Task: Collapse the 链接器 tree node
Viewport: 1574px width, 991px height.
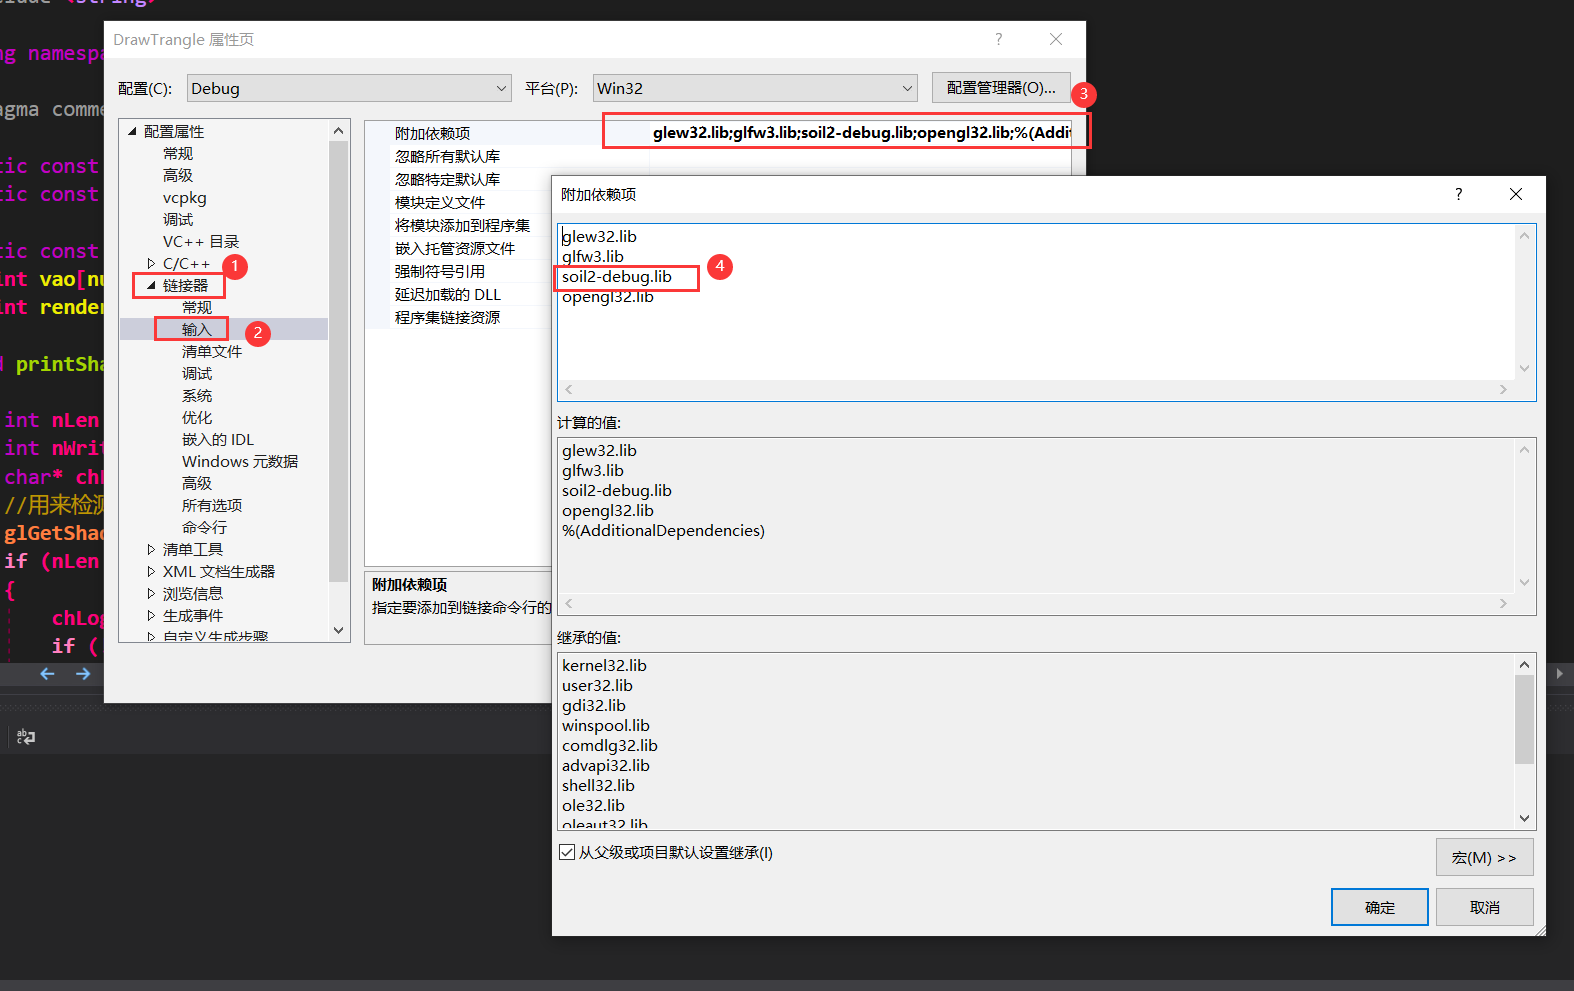Action: click(x=151, y=285)
